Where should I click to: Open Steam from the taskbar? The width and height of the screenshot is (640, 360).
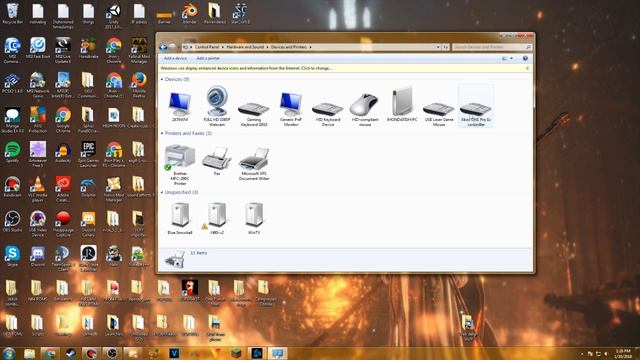click(x=70, y=353)
